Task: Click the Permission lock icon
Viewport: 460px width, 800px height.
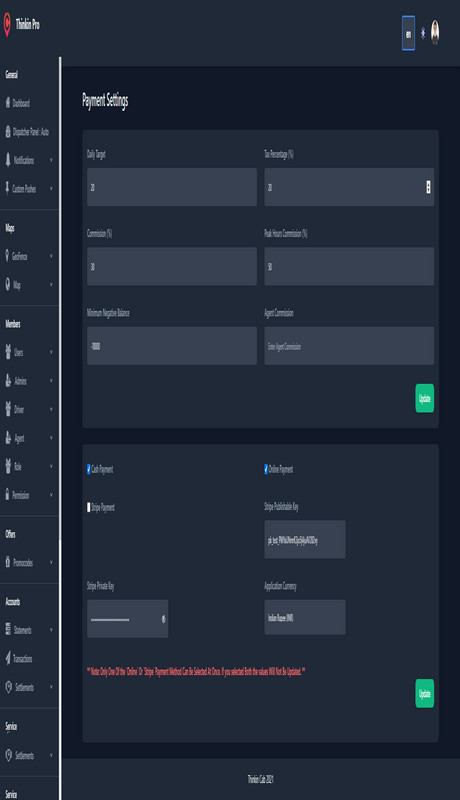Action: point(7,494)
